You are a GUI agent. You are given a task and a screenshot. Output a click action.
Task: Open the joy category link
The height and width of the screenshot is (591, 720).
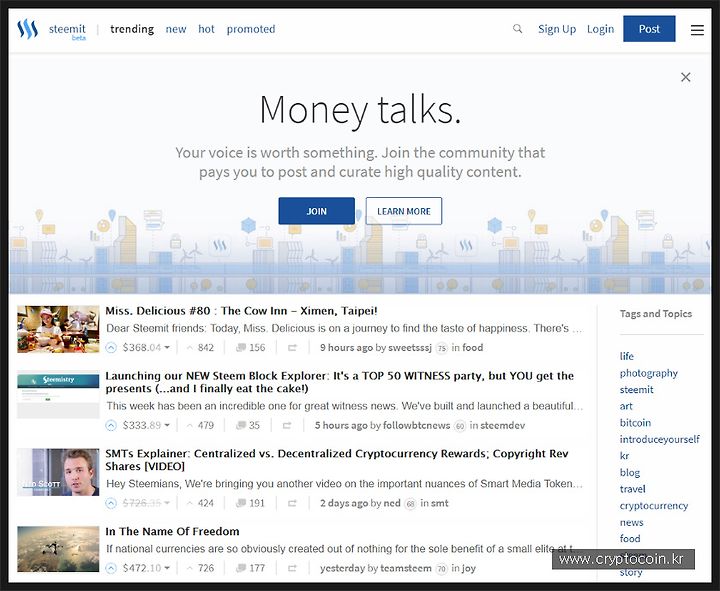pyautogui.click(x=469, y=568)
